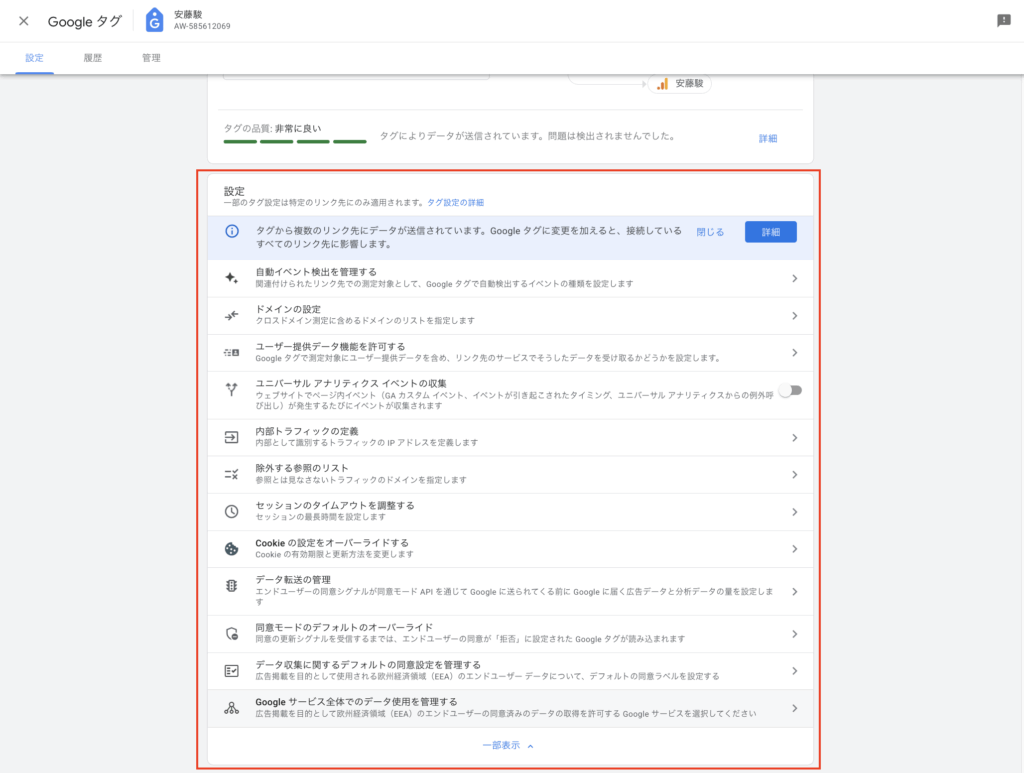Click the merge arrows icon for ドメインの設定
Screen dimensions: 1024x773
(x=231, y=315)
